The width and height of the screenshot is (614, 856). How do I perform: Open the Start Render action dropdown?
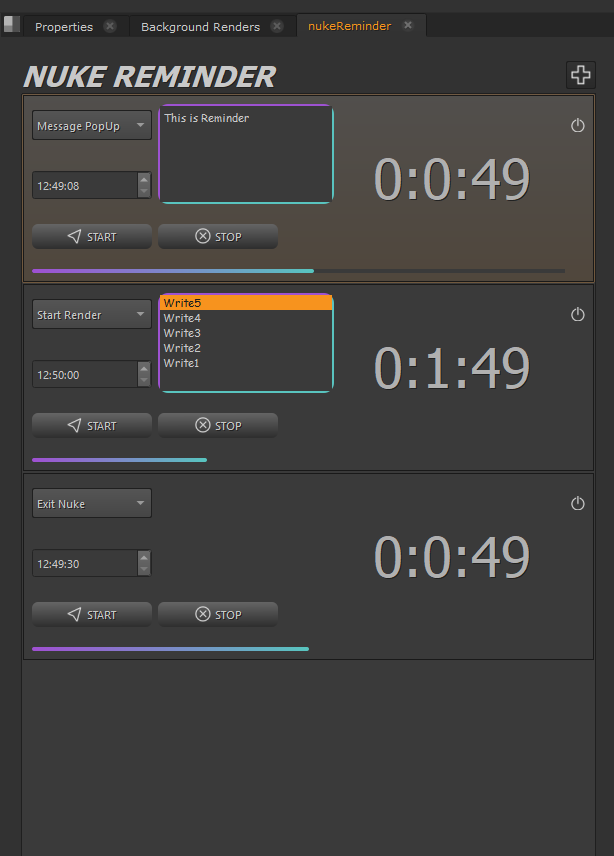click(91, 314)
